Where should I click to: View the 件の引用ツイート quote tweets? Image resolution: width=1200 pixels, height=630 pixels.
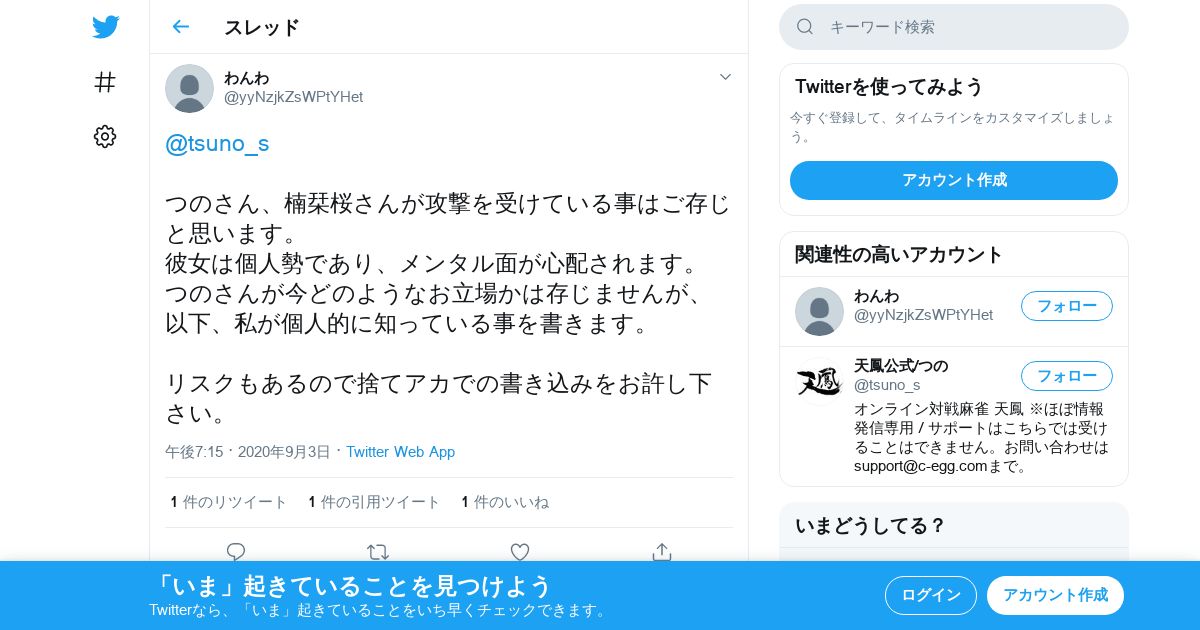(x=374, y=502)
